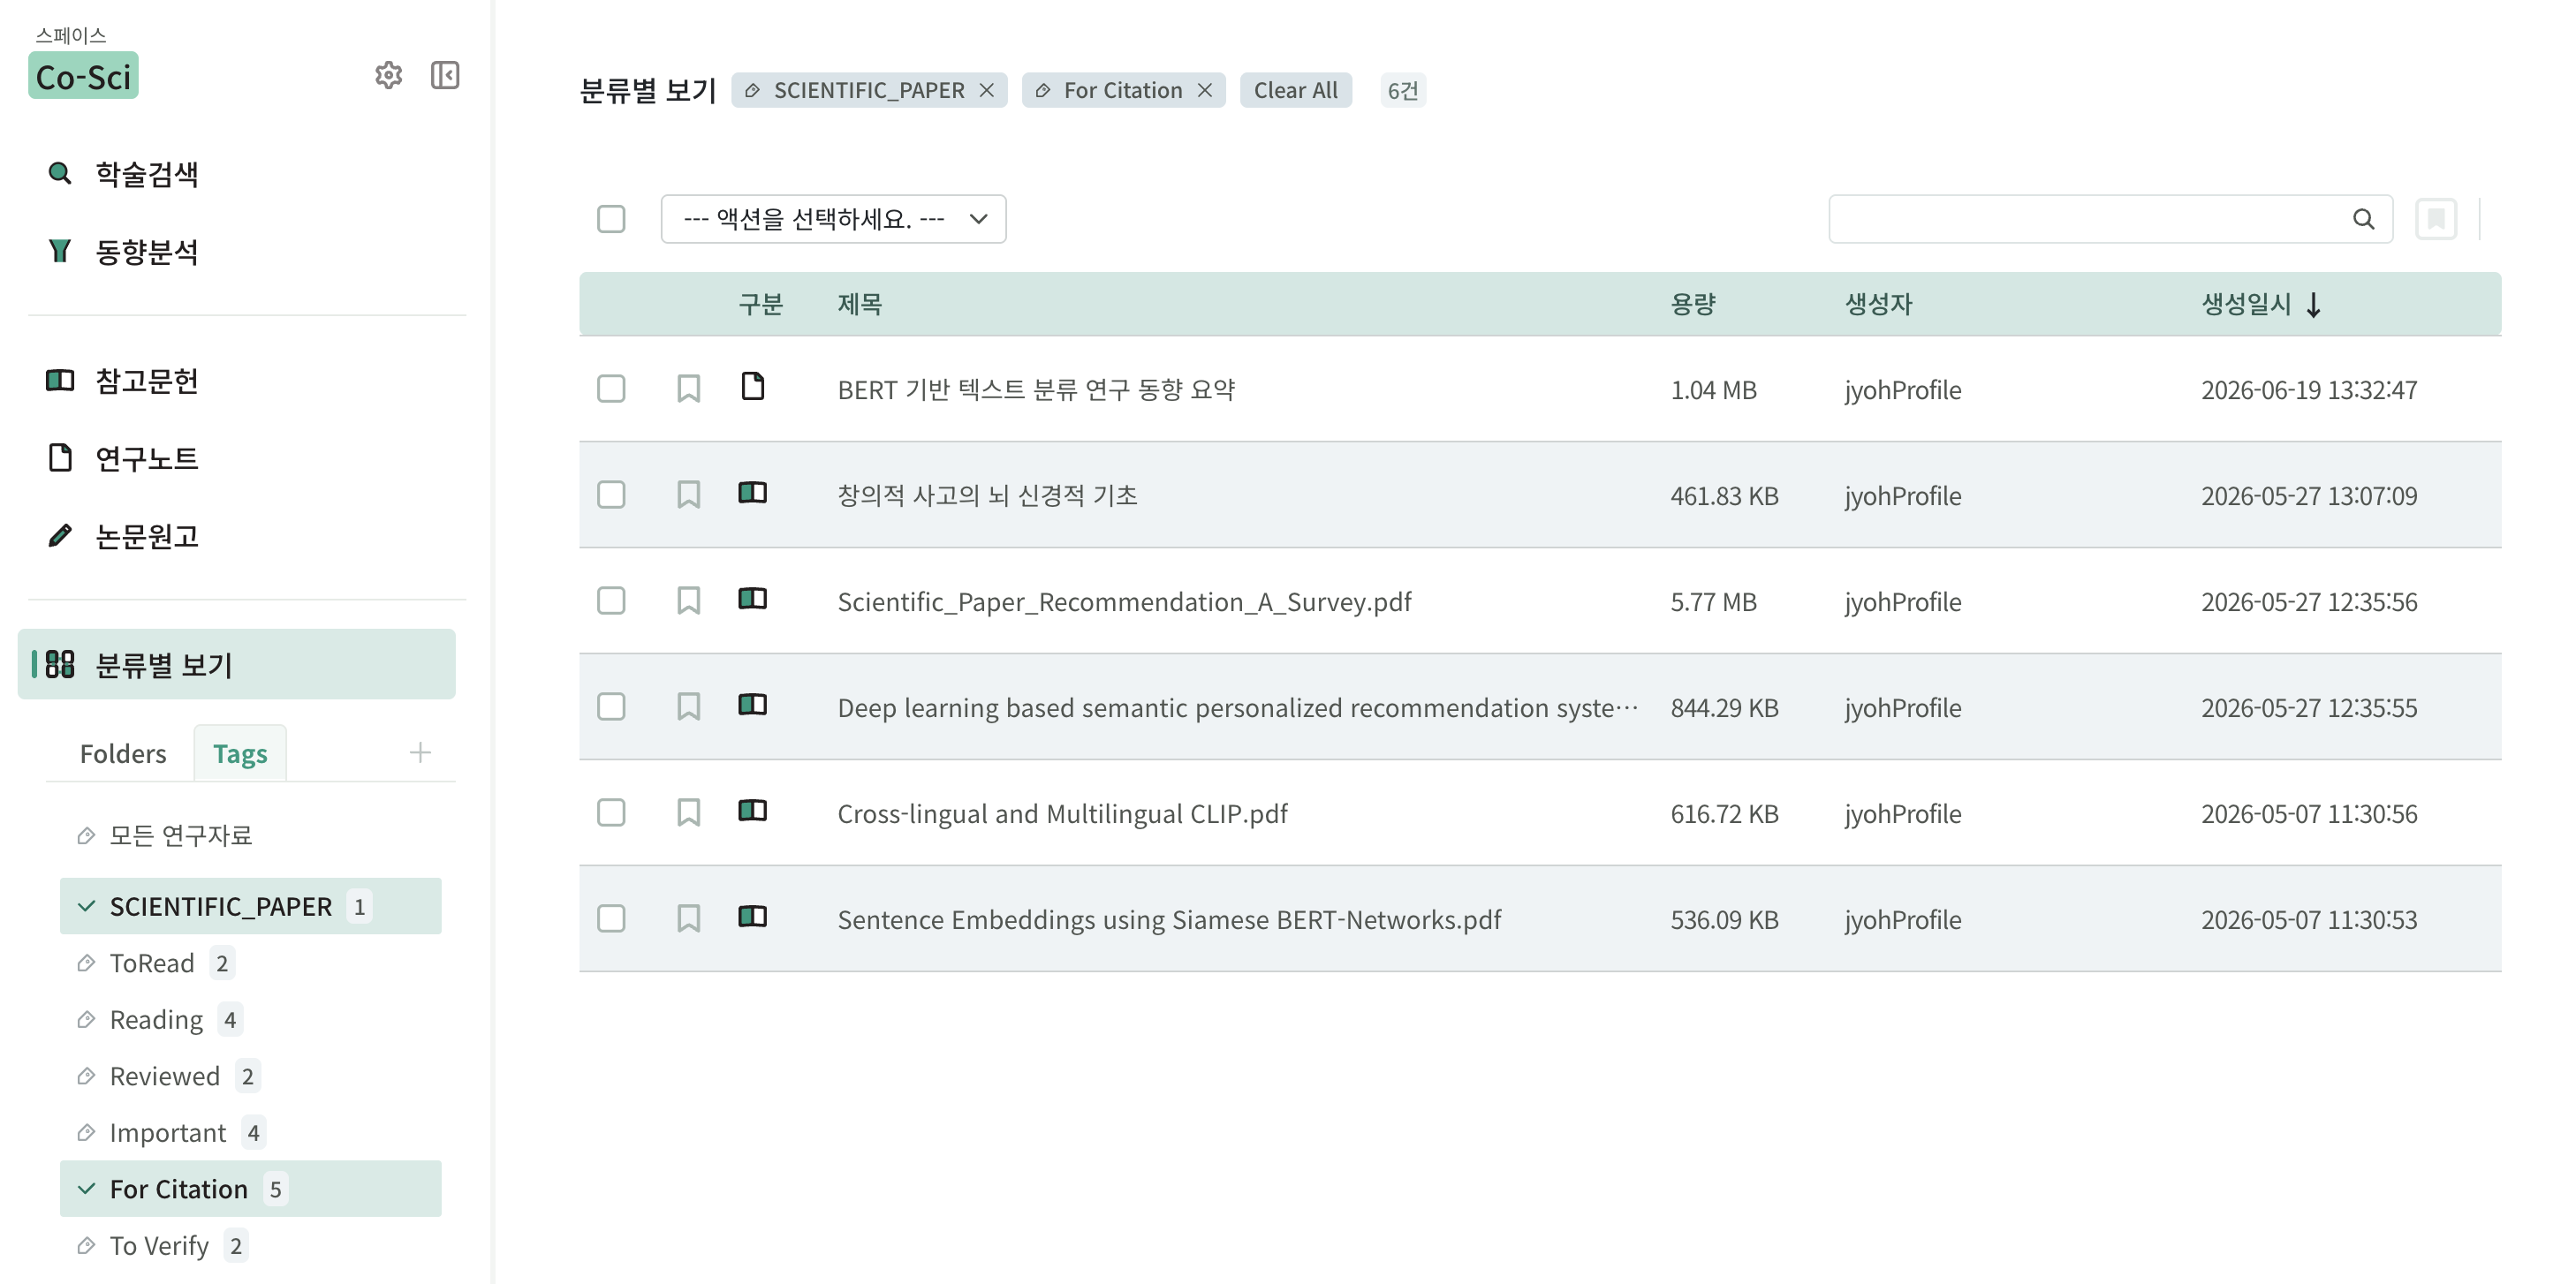Open 동향분석 menu
The image size is (2576, 1284).
[x=146, y=252]
